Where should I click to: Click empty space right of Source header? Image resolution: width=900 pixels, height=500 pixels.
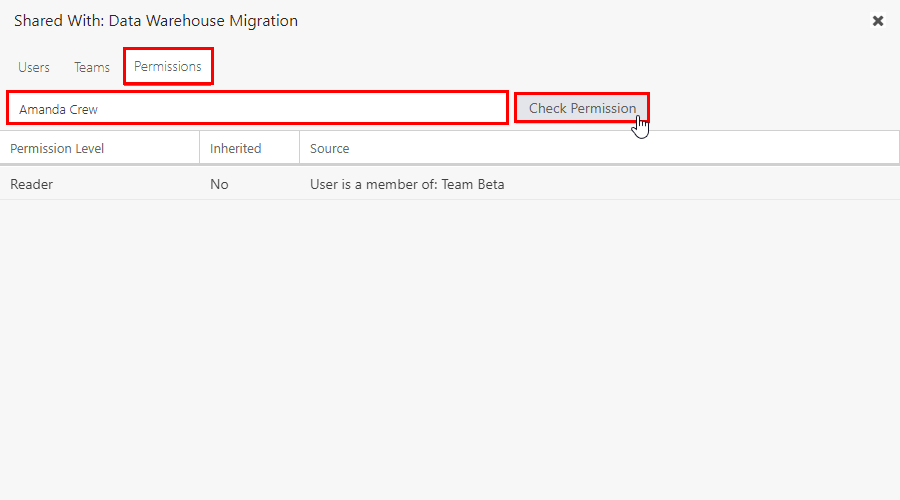pos(624,148)
